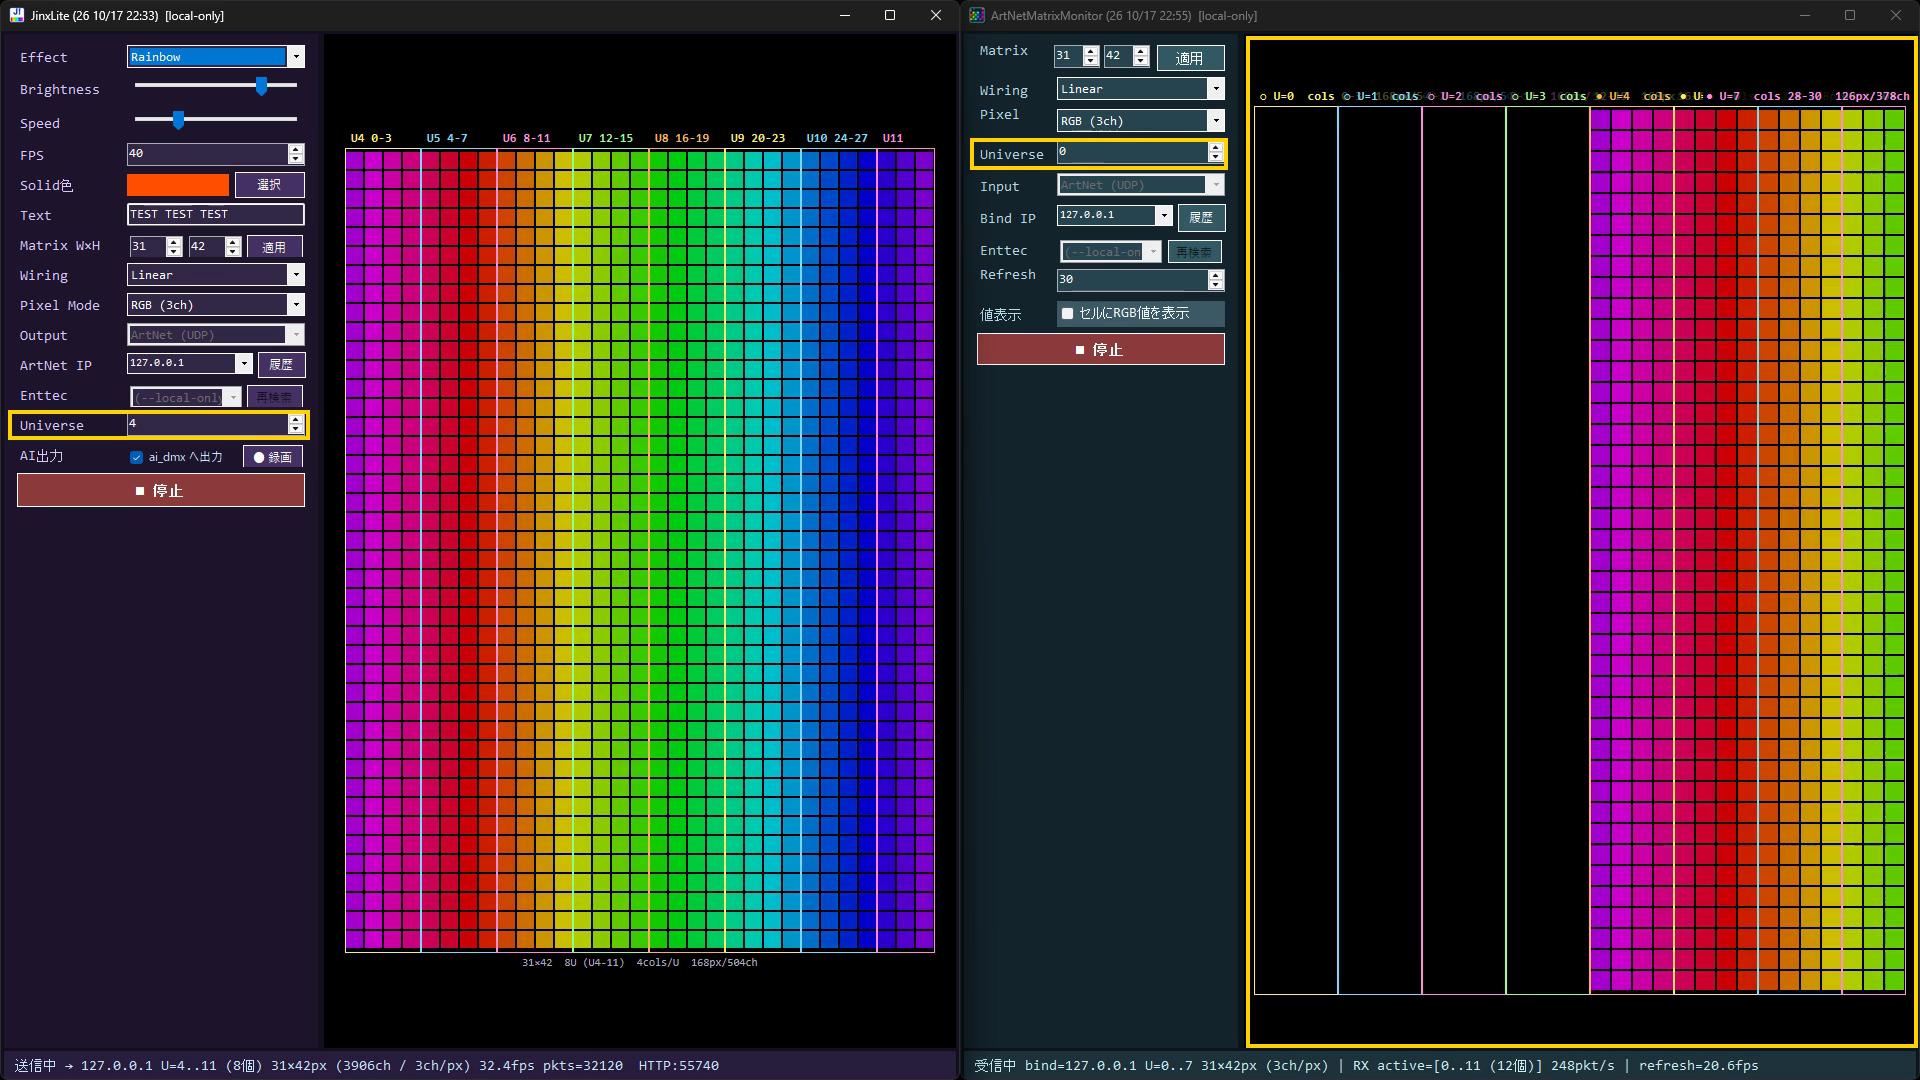Click the 履歴 button beside Bind IP
Viewport: 1920px width, 1080px height.
pyautogui.click(x=1201, y=218)
